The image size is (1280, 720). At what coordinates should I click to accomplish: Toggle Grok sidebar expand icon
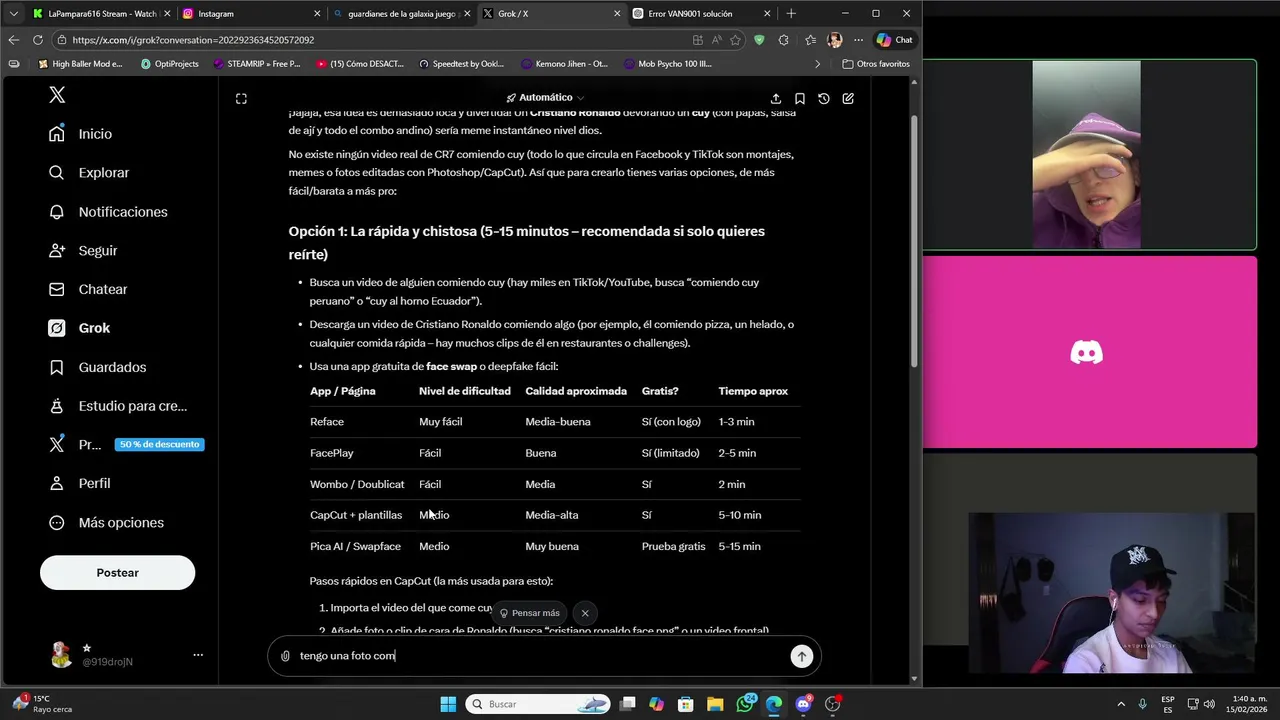pyautogui.click(x=241, y=98)
